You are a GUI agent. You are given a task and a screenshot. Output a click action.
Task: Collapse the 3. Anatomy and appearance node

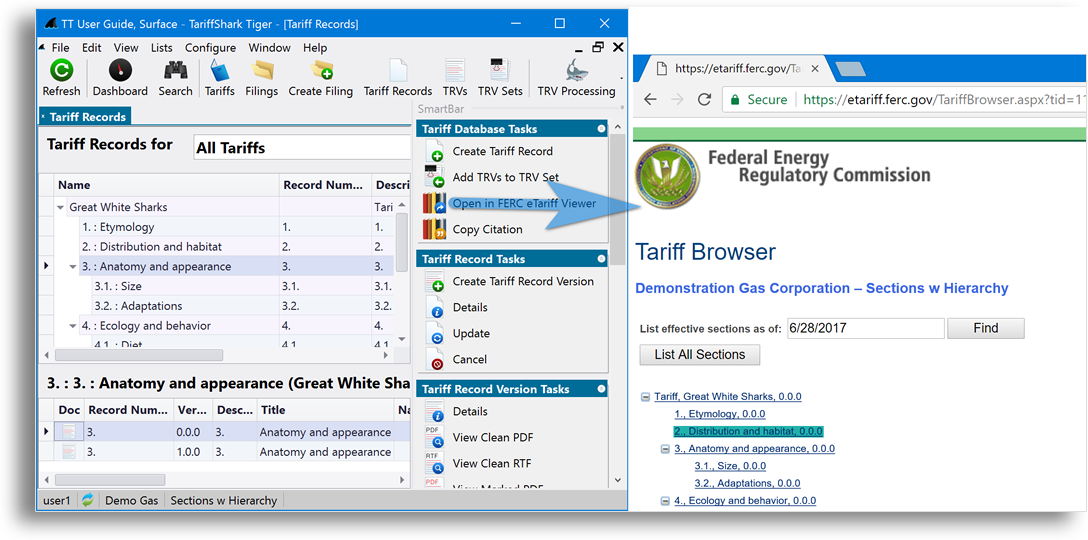[x=73, y=267]
